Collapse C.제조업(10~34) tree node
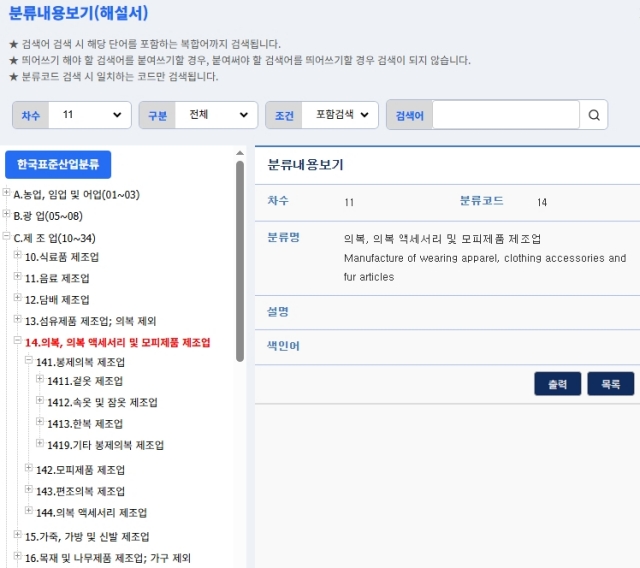The height and width of the screenshot is (568, 640). (x=6, y=235)
